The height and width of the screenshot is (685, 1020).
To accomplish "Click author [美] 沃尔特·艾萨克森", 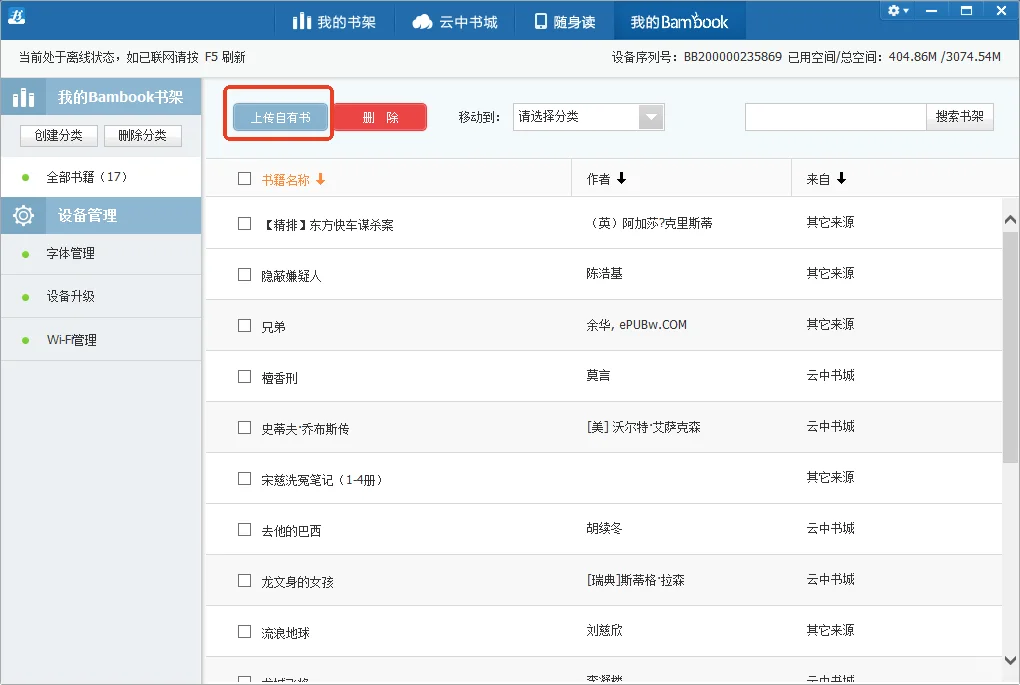I will [643, 427].
